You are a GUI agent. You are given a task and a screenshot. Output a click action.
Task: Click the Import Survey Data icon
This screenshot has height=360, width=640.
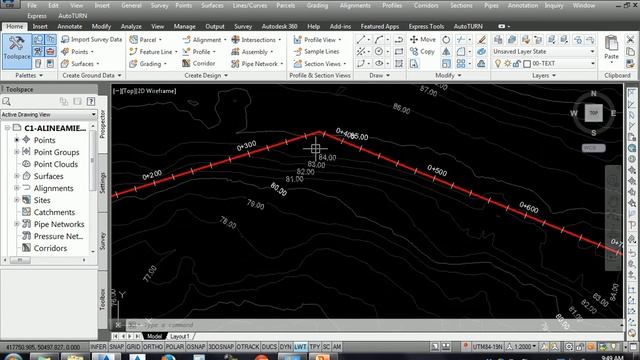[x=65, y=40]
